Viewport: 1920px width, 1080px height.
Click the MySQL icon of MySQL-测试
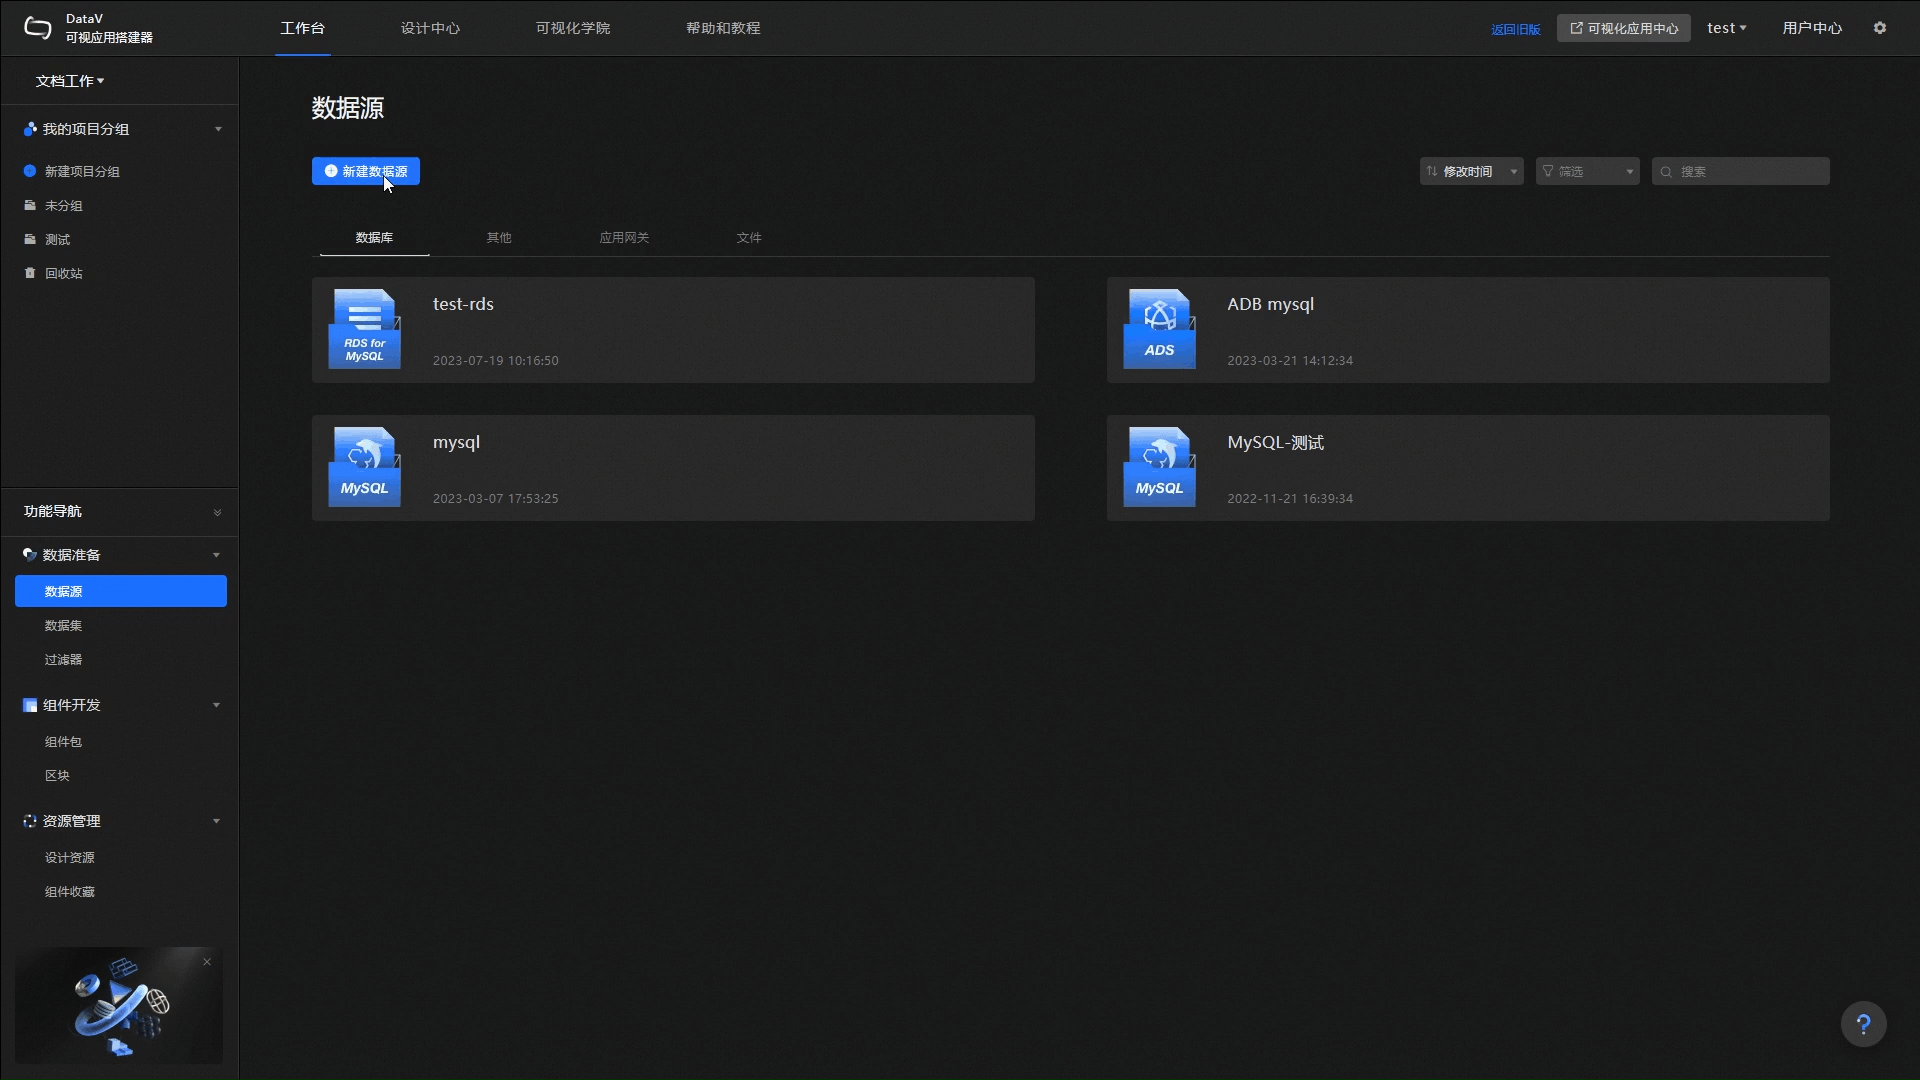pyautogui.click(x=1159, y=467)
